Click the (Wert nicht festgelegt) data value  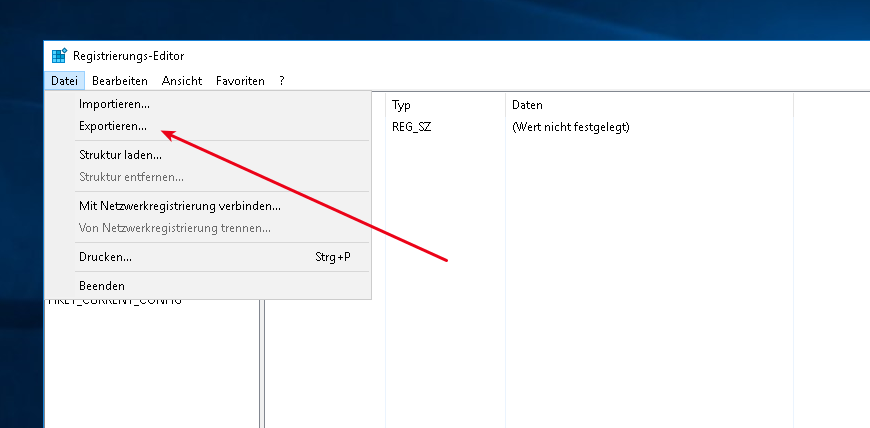[x=570, y=127]
